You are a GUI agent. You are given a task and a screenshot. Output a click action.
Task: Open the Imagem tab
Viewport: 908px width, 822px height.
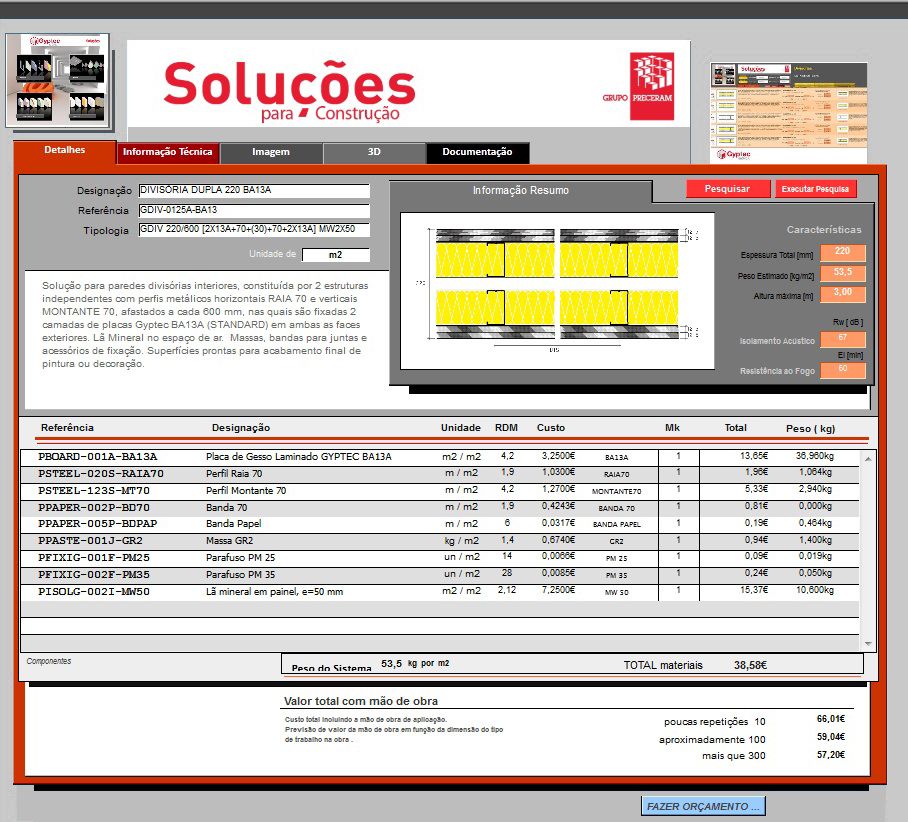coord(271,152)
